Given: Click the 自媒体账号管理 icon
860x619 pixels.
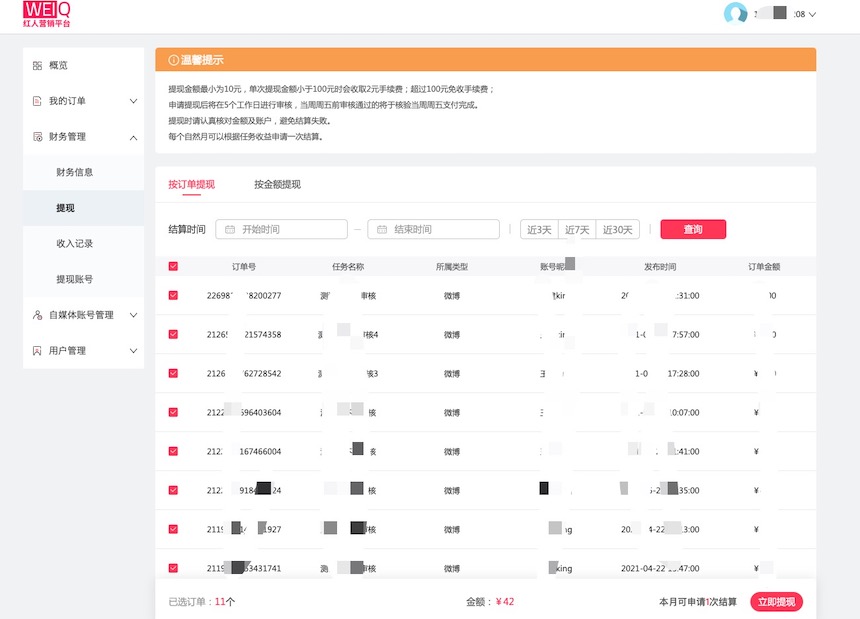Looking at the screenshot, I should pos(37,315).
